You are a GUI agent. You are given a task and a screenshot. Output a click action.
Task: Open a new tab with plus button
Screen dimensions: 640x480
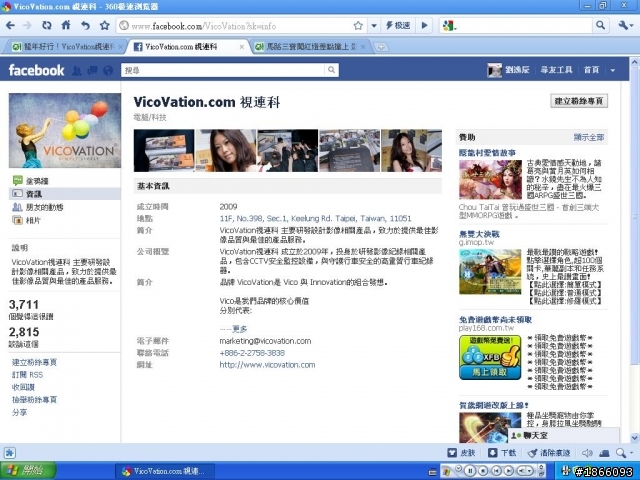click(381, 47)
